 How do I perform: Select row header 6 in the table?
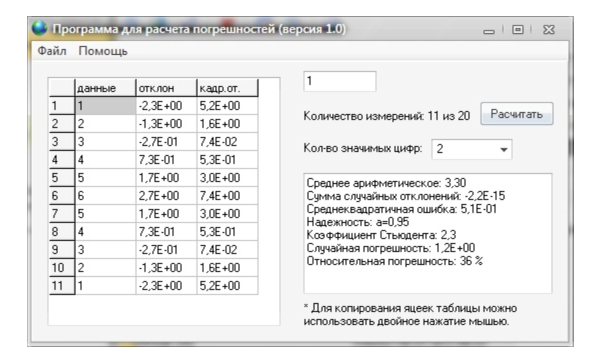62,195
